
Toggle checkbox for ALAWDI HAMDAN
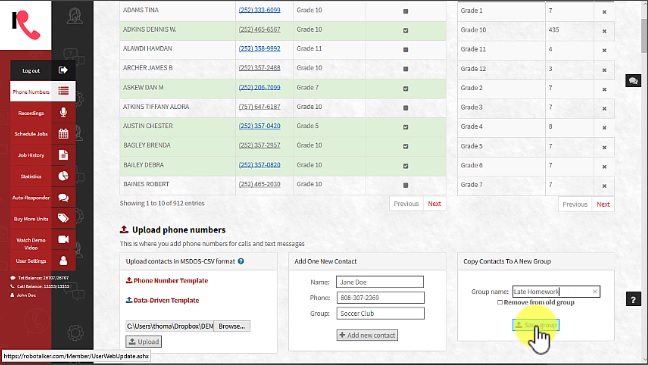tap(405, 50)
